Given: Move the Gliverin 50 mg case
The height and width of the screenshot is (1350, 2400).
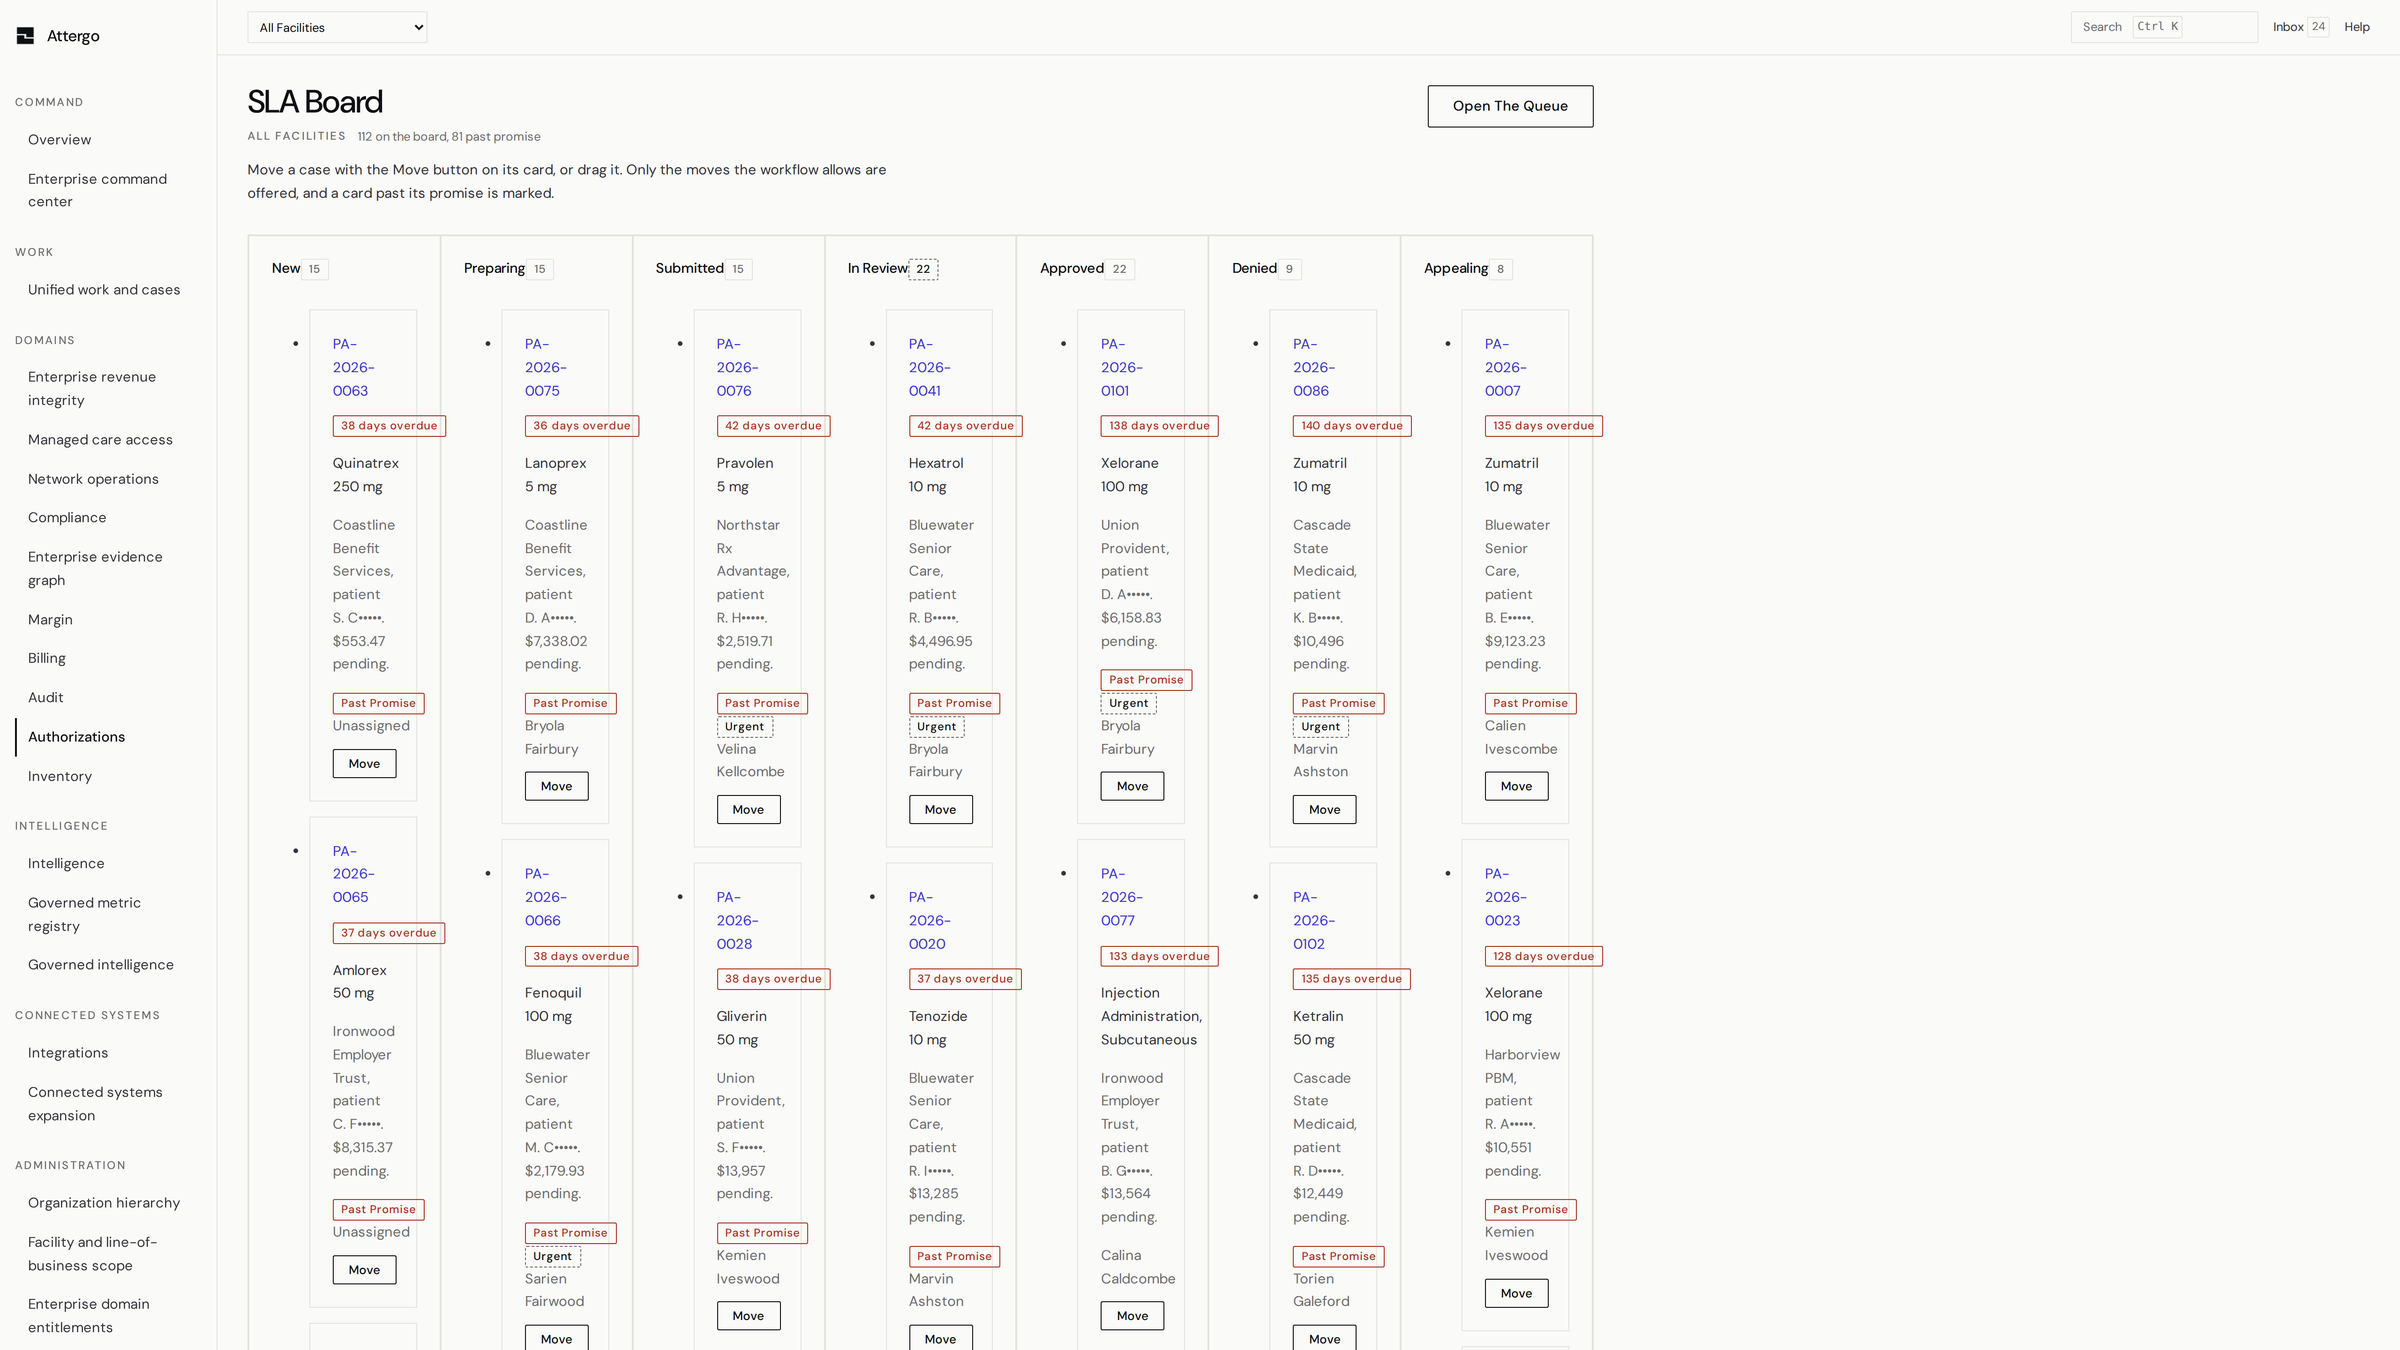Looking at the screenshot, I should coord(748,1316).
